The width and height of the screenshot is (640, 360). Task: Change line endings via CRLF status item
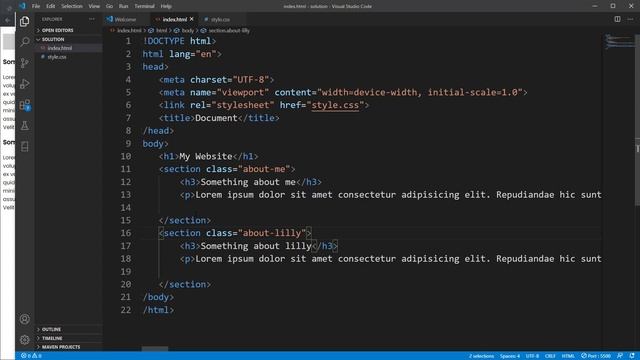[x=550, y=356]
